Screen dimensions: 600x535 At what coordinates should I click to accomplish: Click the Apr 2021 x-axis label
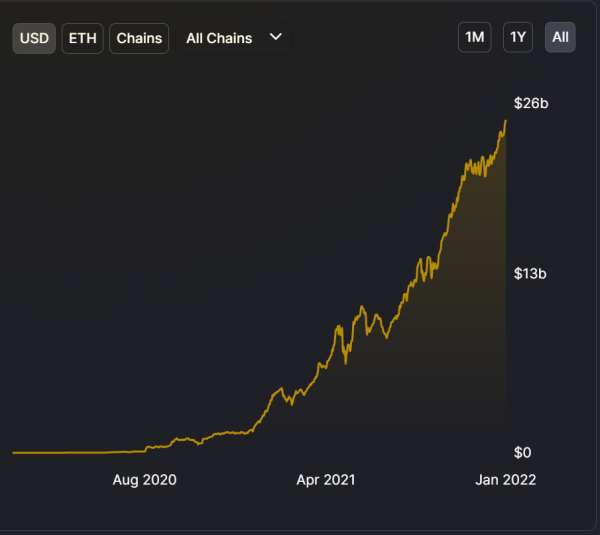tap(326, 480)
